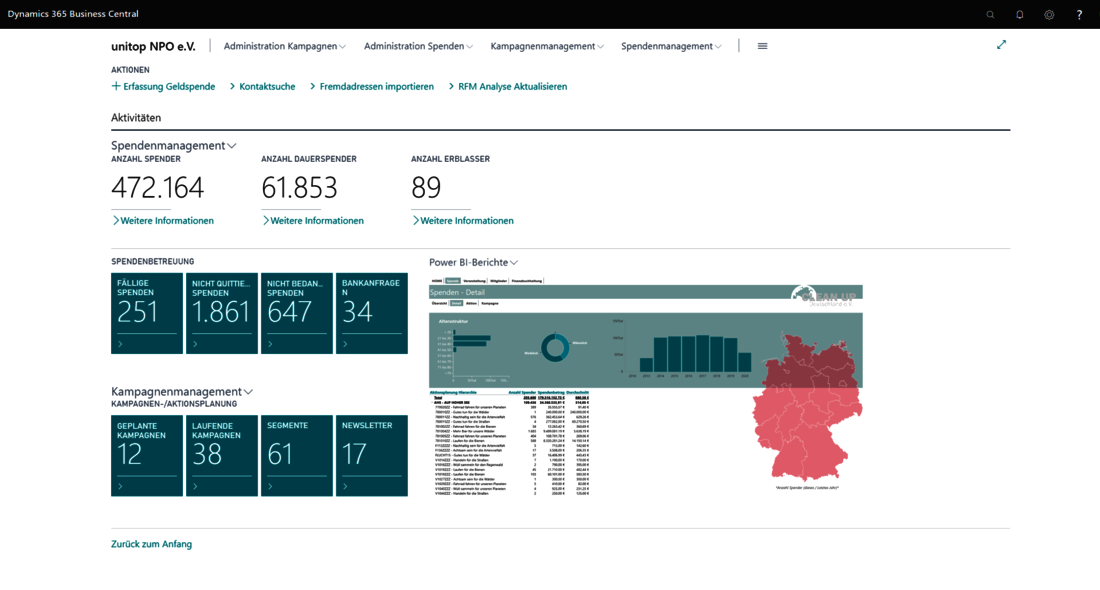Viewport: 1100px width, 590px height.
Task: Open the notifications bell
Action: click(x=1019, y=15)
